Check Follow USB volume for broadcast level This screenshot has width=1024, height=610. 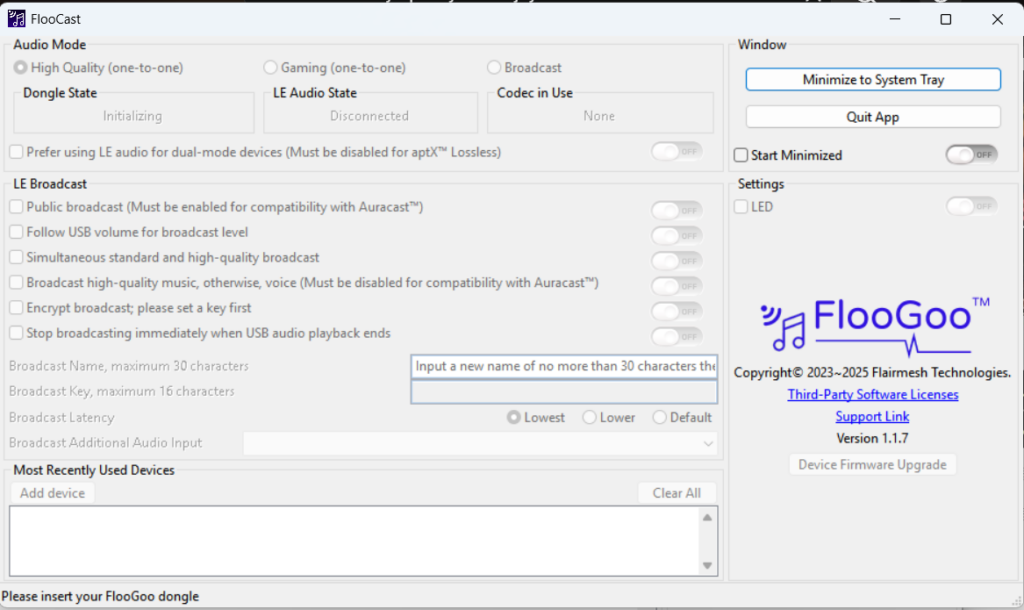tap(16, 232)
